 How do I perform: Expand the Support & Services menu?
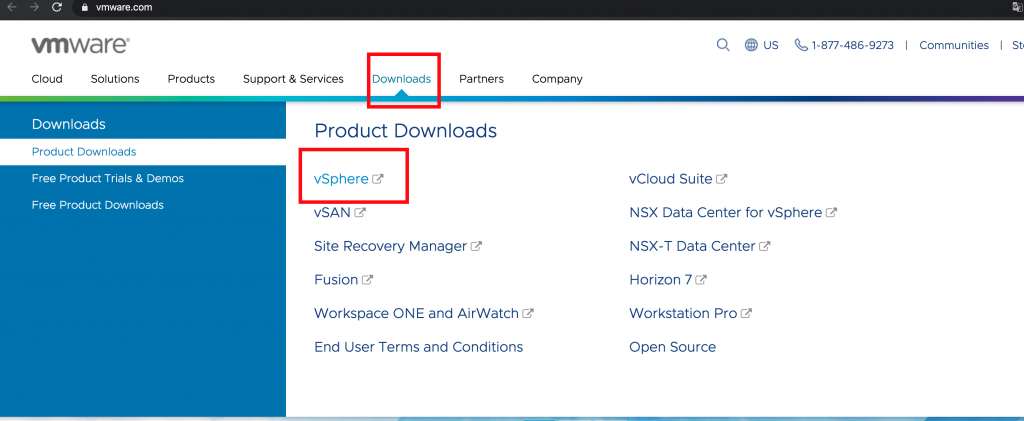point(293,79)
